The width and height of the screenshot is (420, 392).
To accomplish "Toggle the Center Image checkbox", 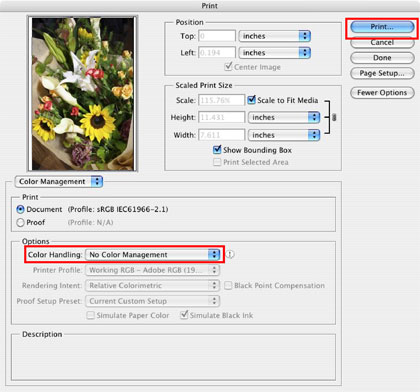I will tap(228, 67).
